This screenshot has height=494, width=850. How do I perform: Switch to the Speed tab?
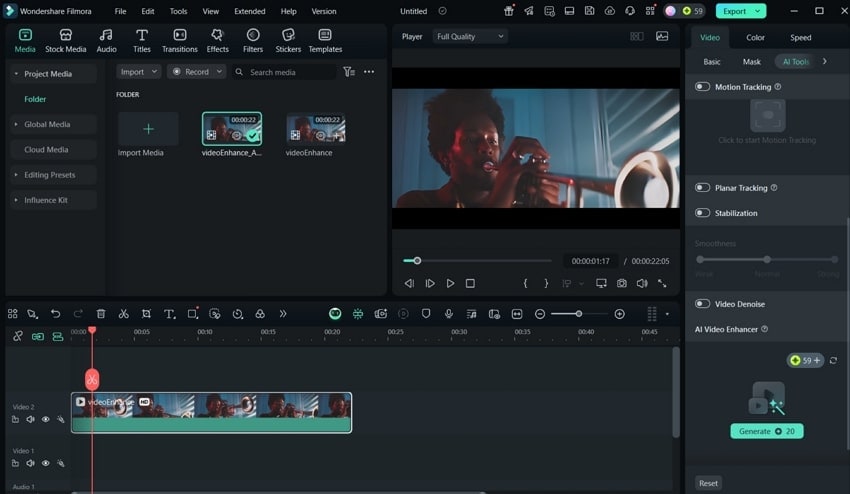click(x=801, y=37)
